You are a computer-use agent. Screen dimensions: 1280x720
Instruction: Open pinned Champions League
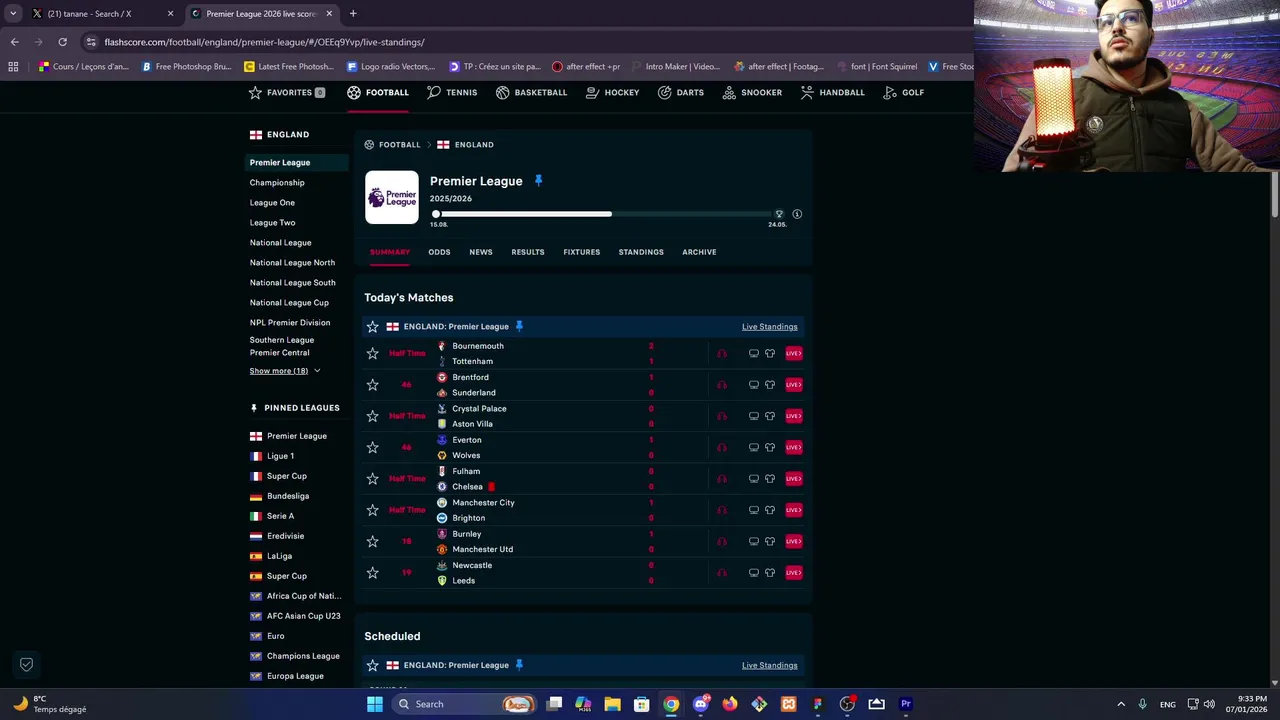click(303, 656)
